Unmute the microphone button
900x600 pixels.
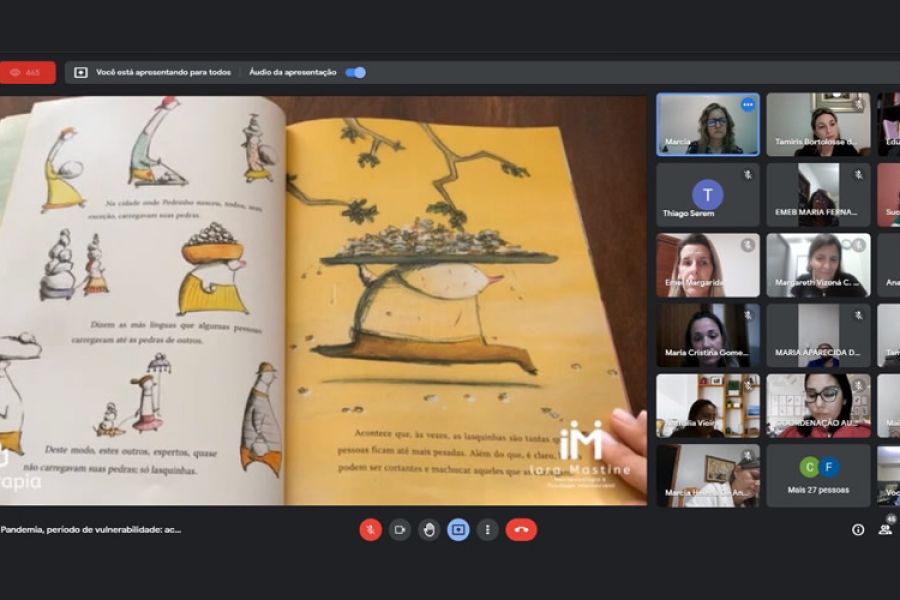pyautogui.click(x=370, y=530)
